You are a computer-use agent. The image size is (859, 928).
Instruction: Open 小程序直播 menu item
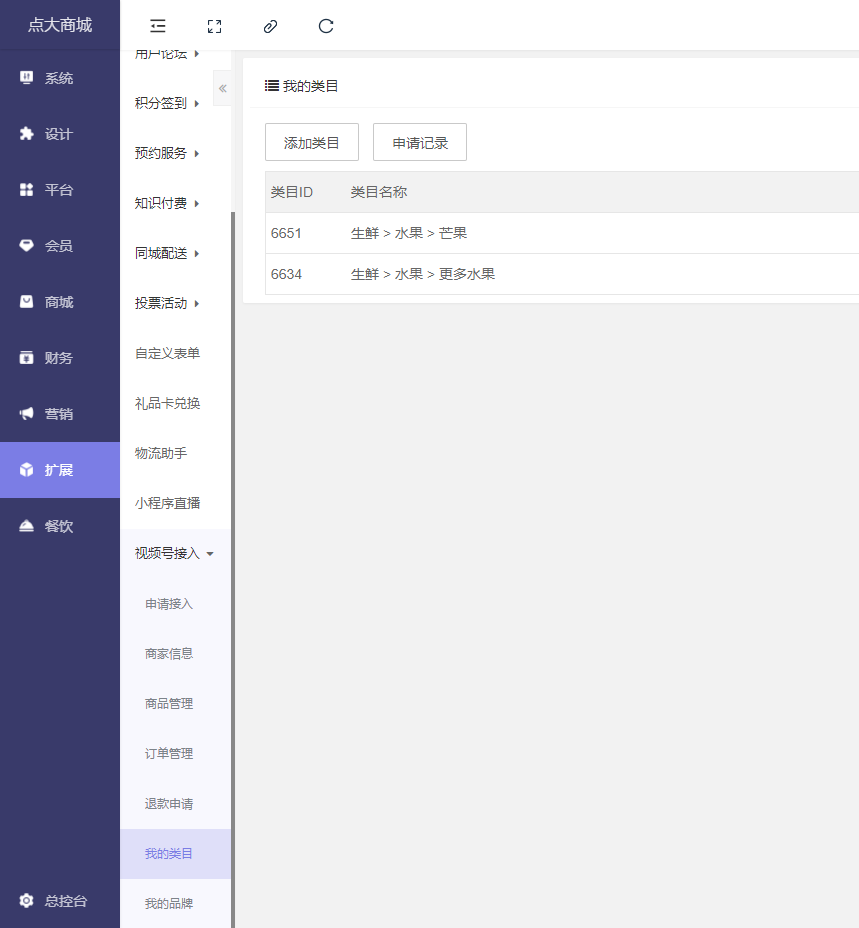168,503
